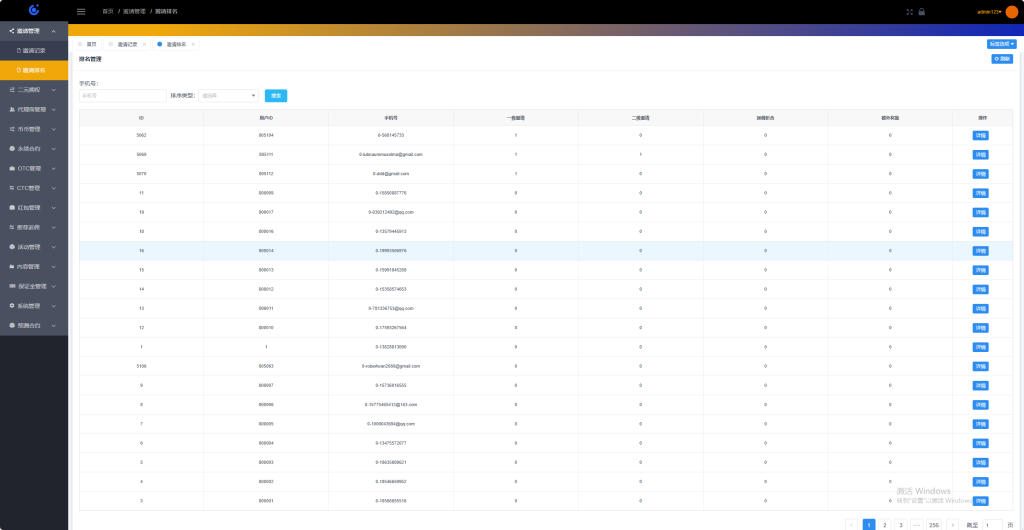
Task: Click the hamburger menu collapse icon
Action: (81, 11)
